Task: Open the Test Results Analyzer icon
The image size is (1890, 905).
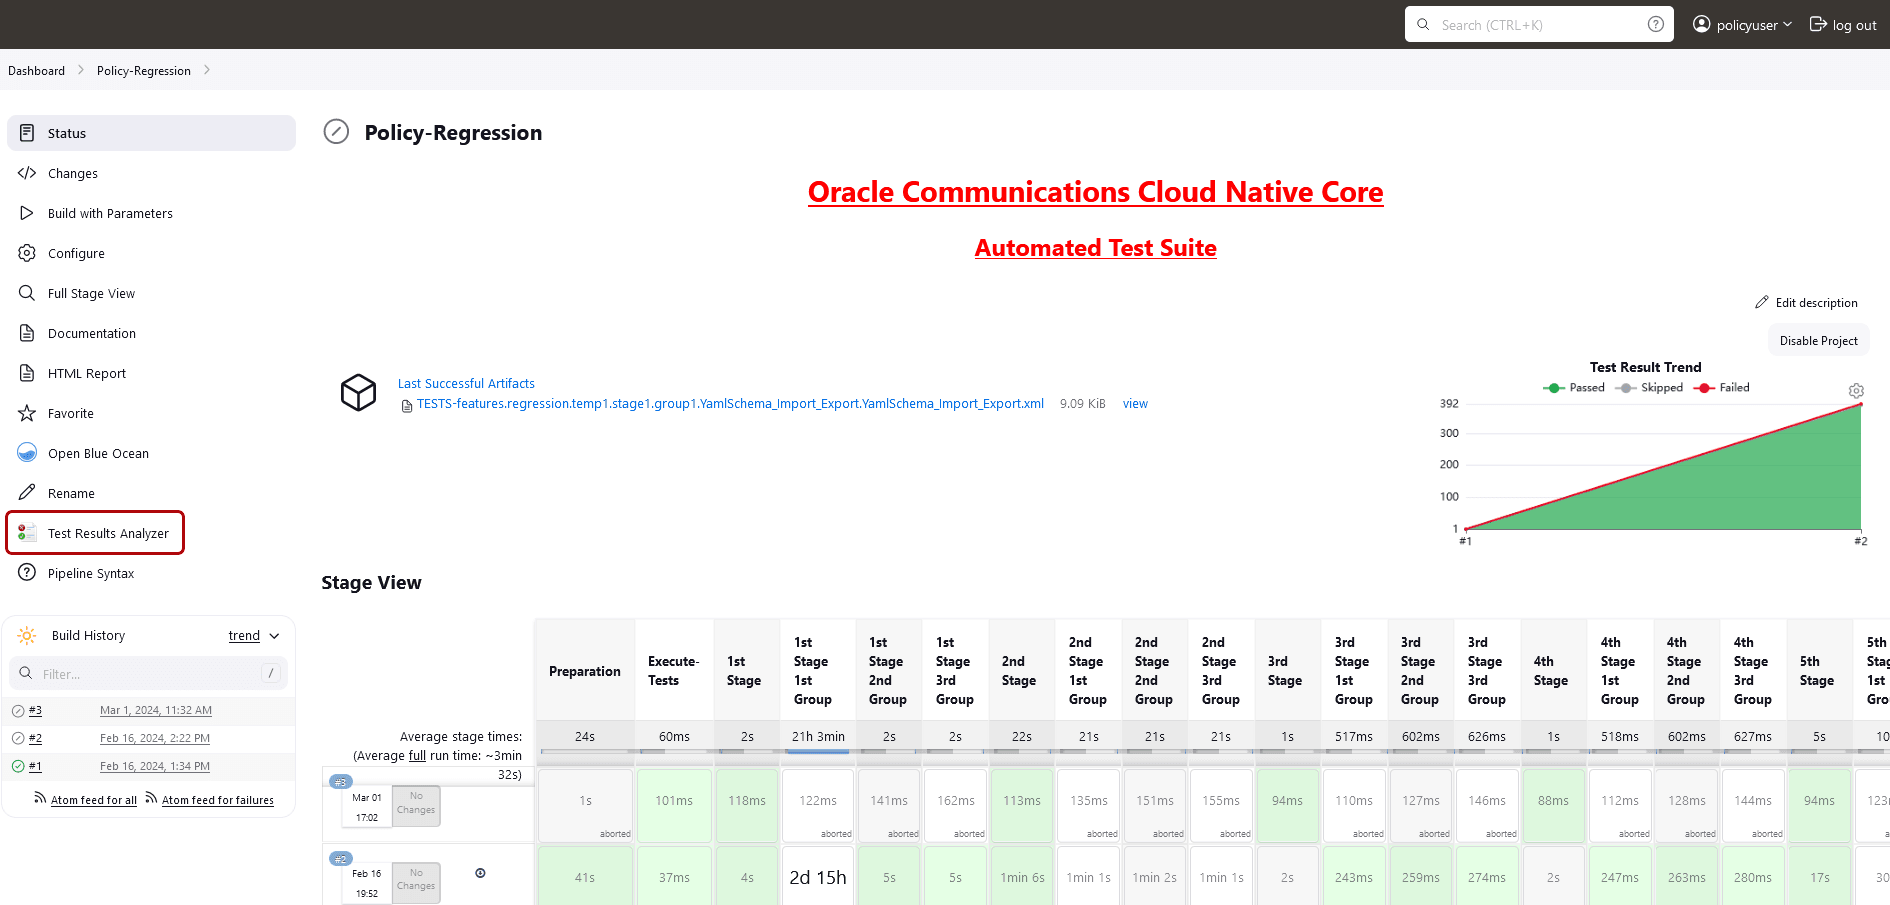Action: 27,533
